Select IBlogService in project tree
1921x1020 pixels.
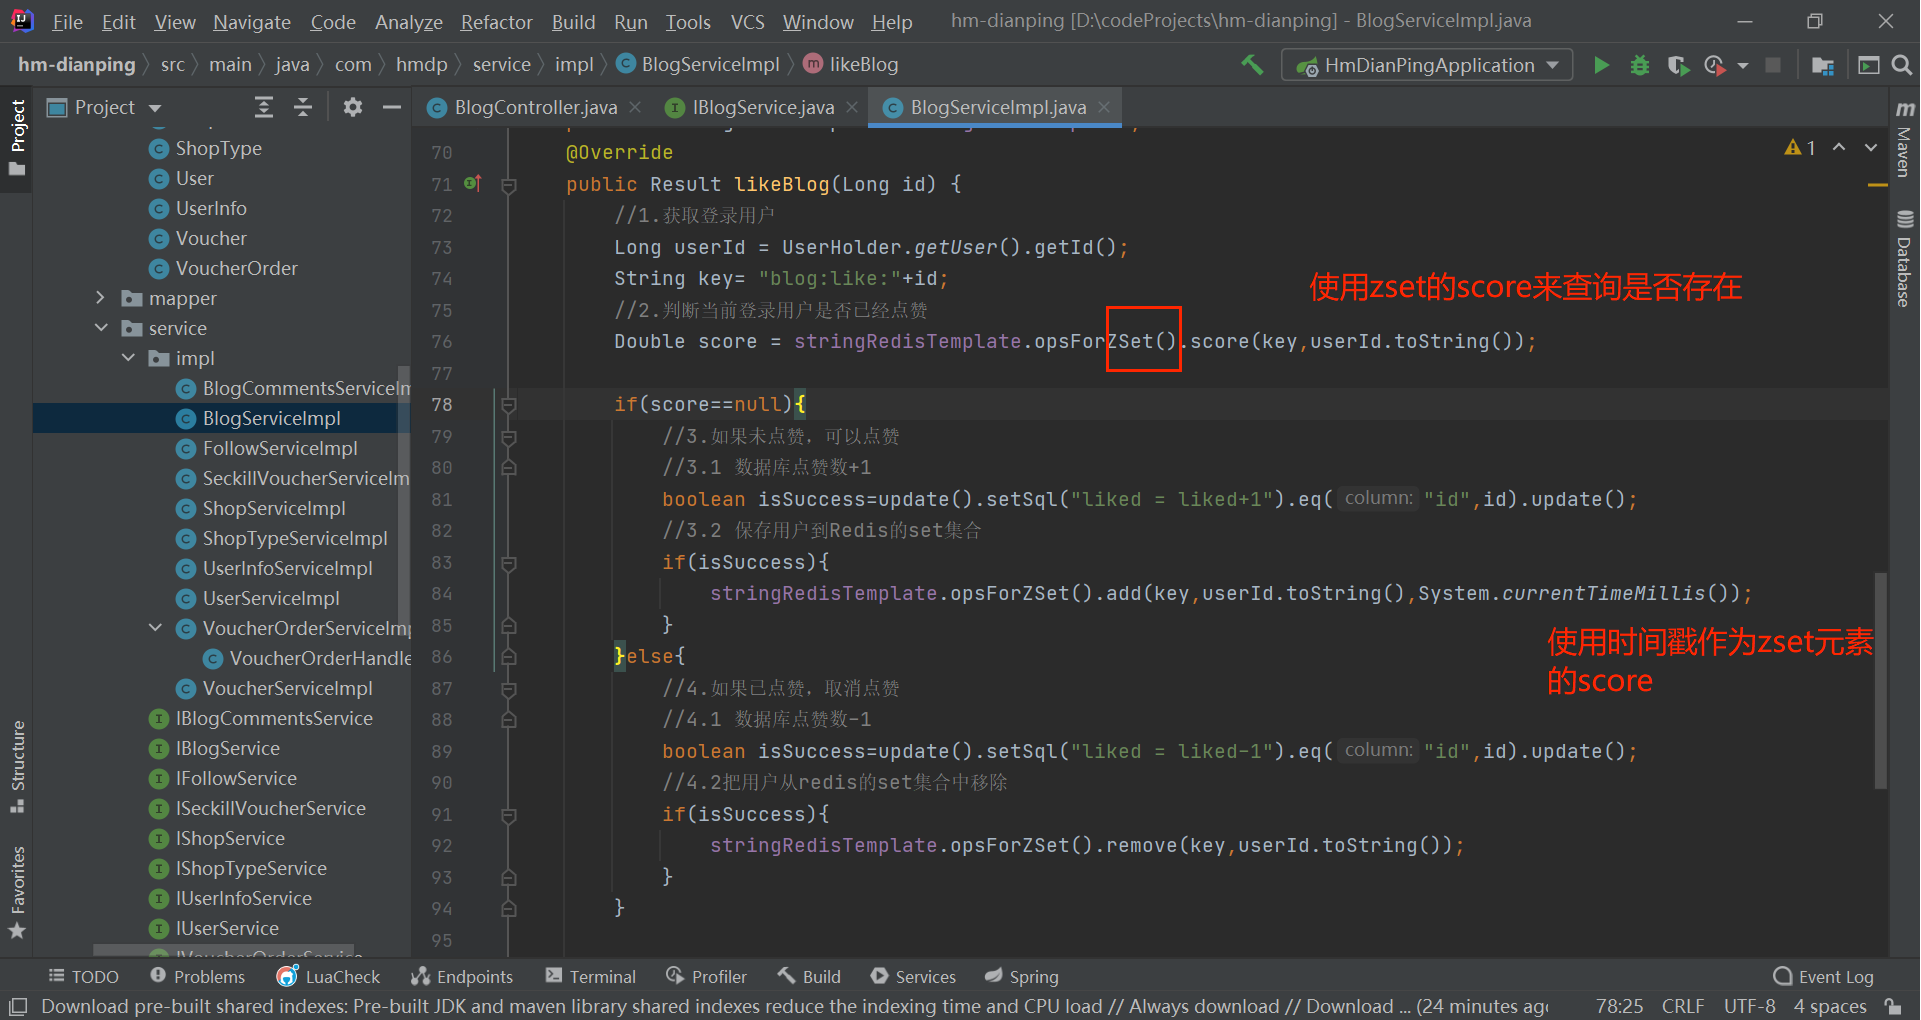[228, 748]
